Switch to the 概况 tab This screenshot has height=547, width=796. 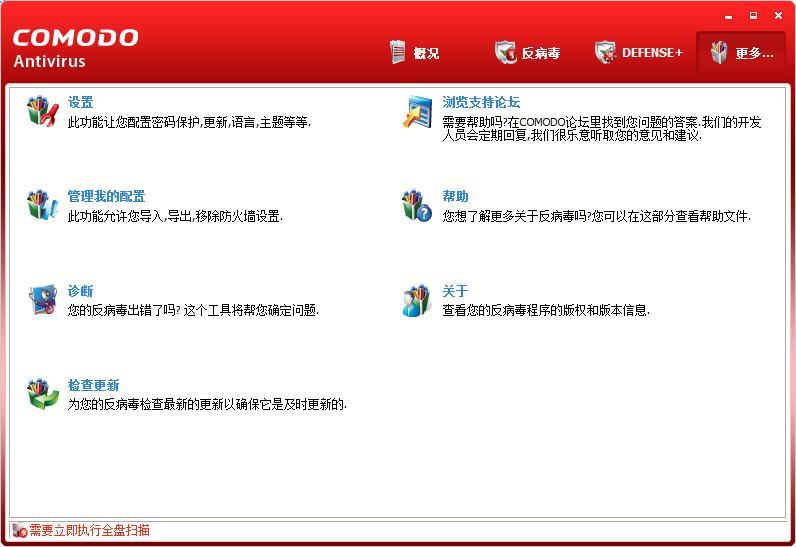tap(415, 52)
